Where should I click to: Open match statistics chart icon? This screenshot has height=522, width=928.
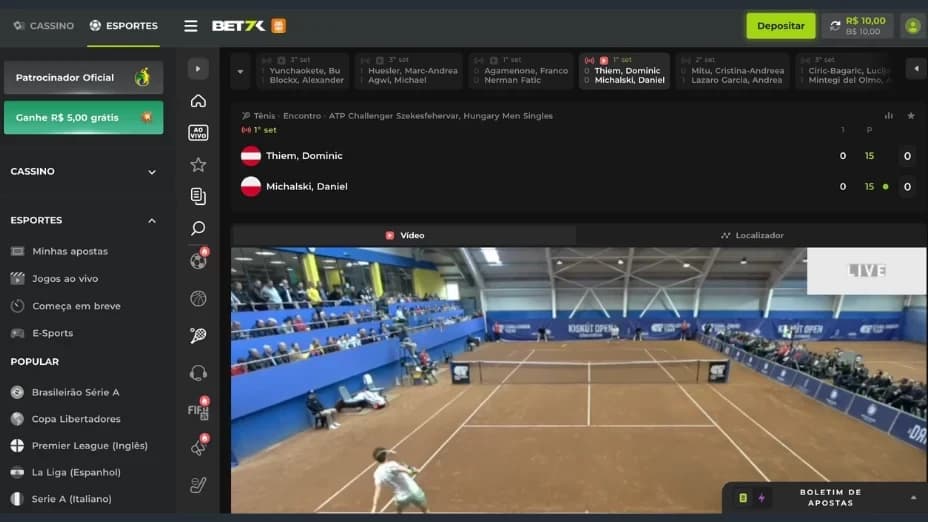[889, 115]
